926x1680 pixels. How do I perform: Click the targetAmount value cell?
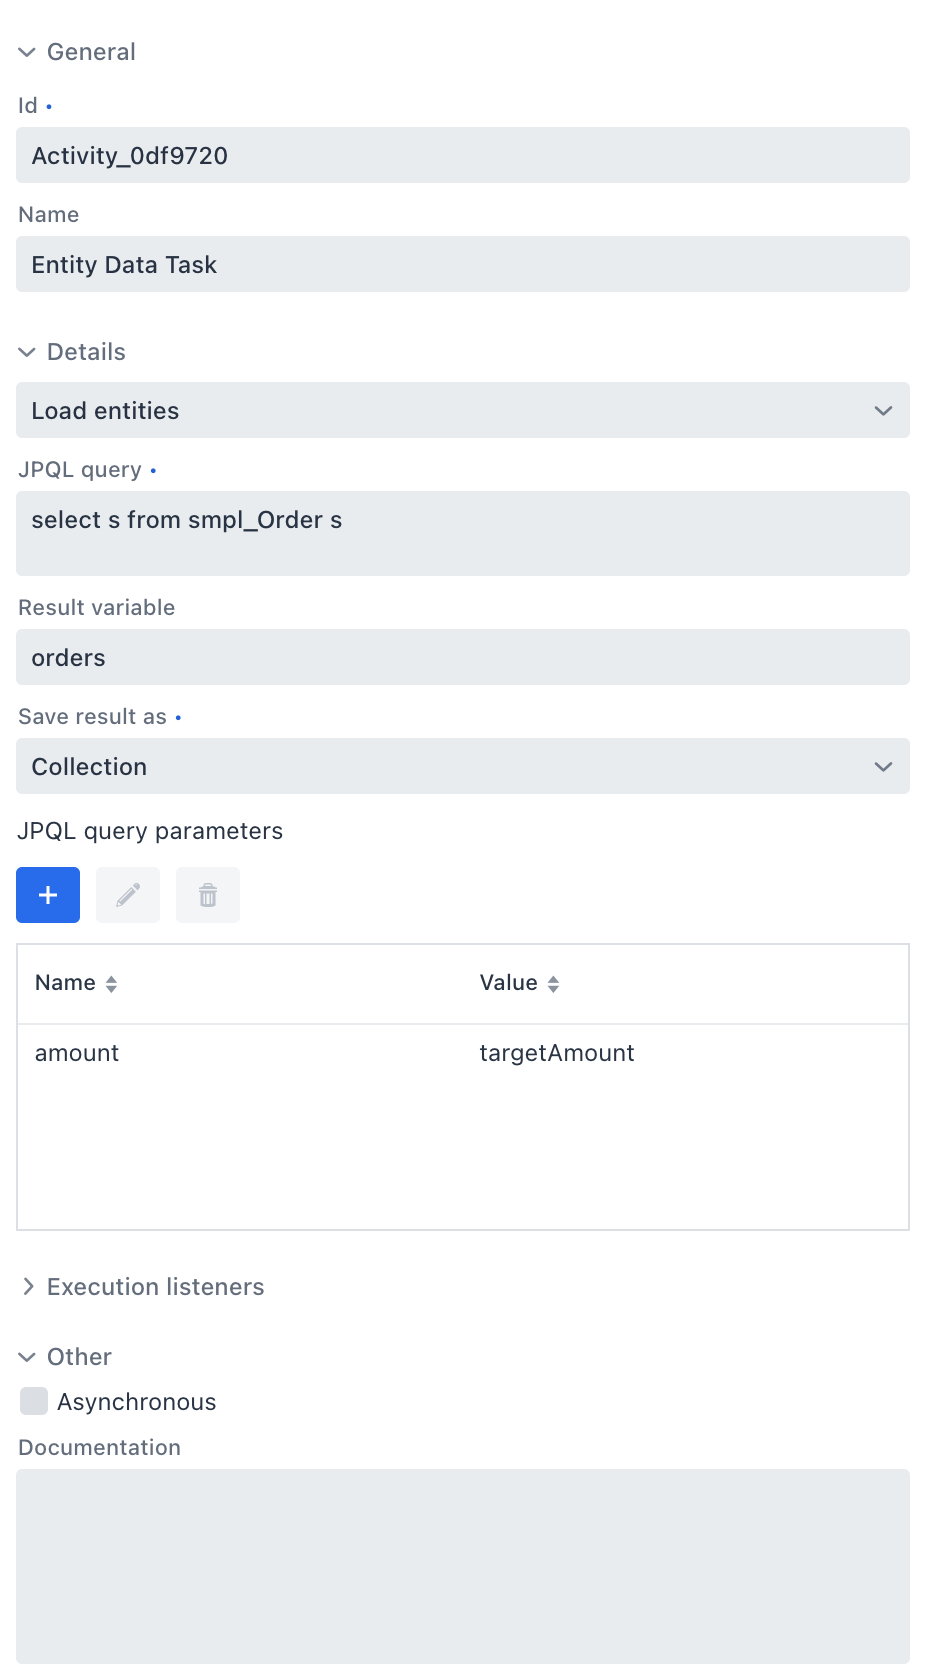click(556, 1052)
